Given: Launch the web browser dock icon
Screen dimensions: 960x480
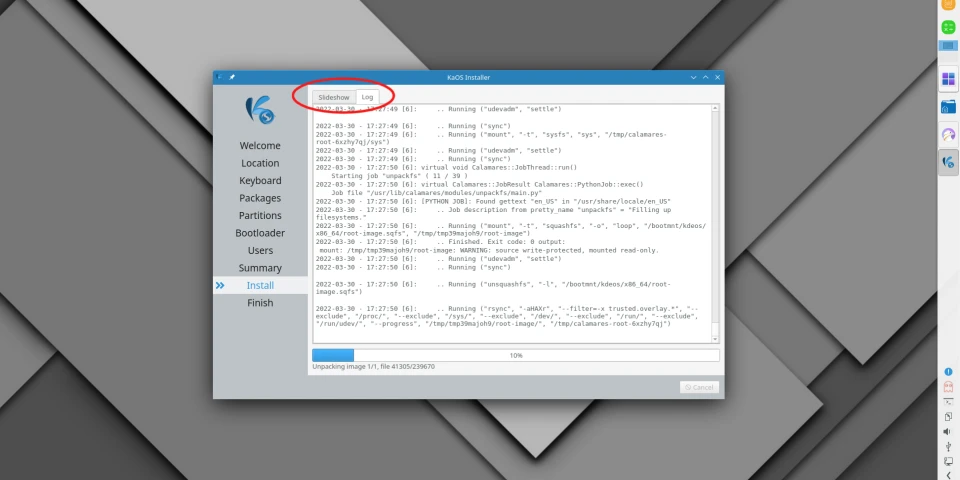Looking at the screenshot, I should [x=948, y=134].
